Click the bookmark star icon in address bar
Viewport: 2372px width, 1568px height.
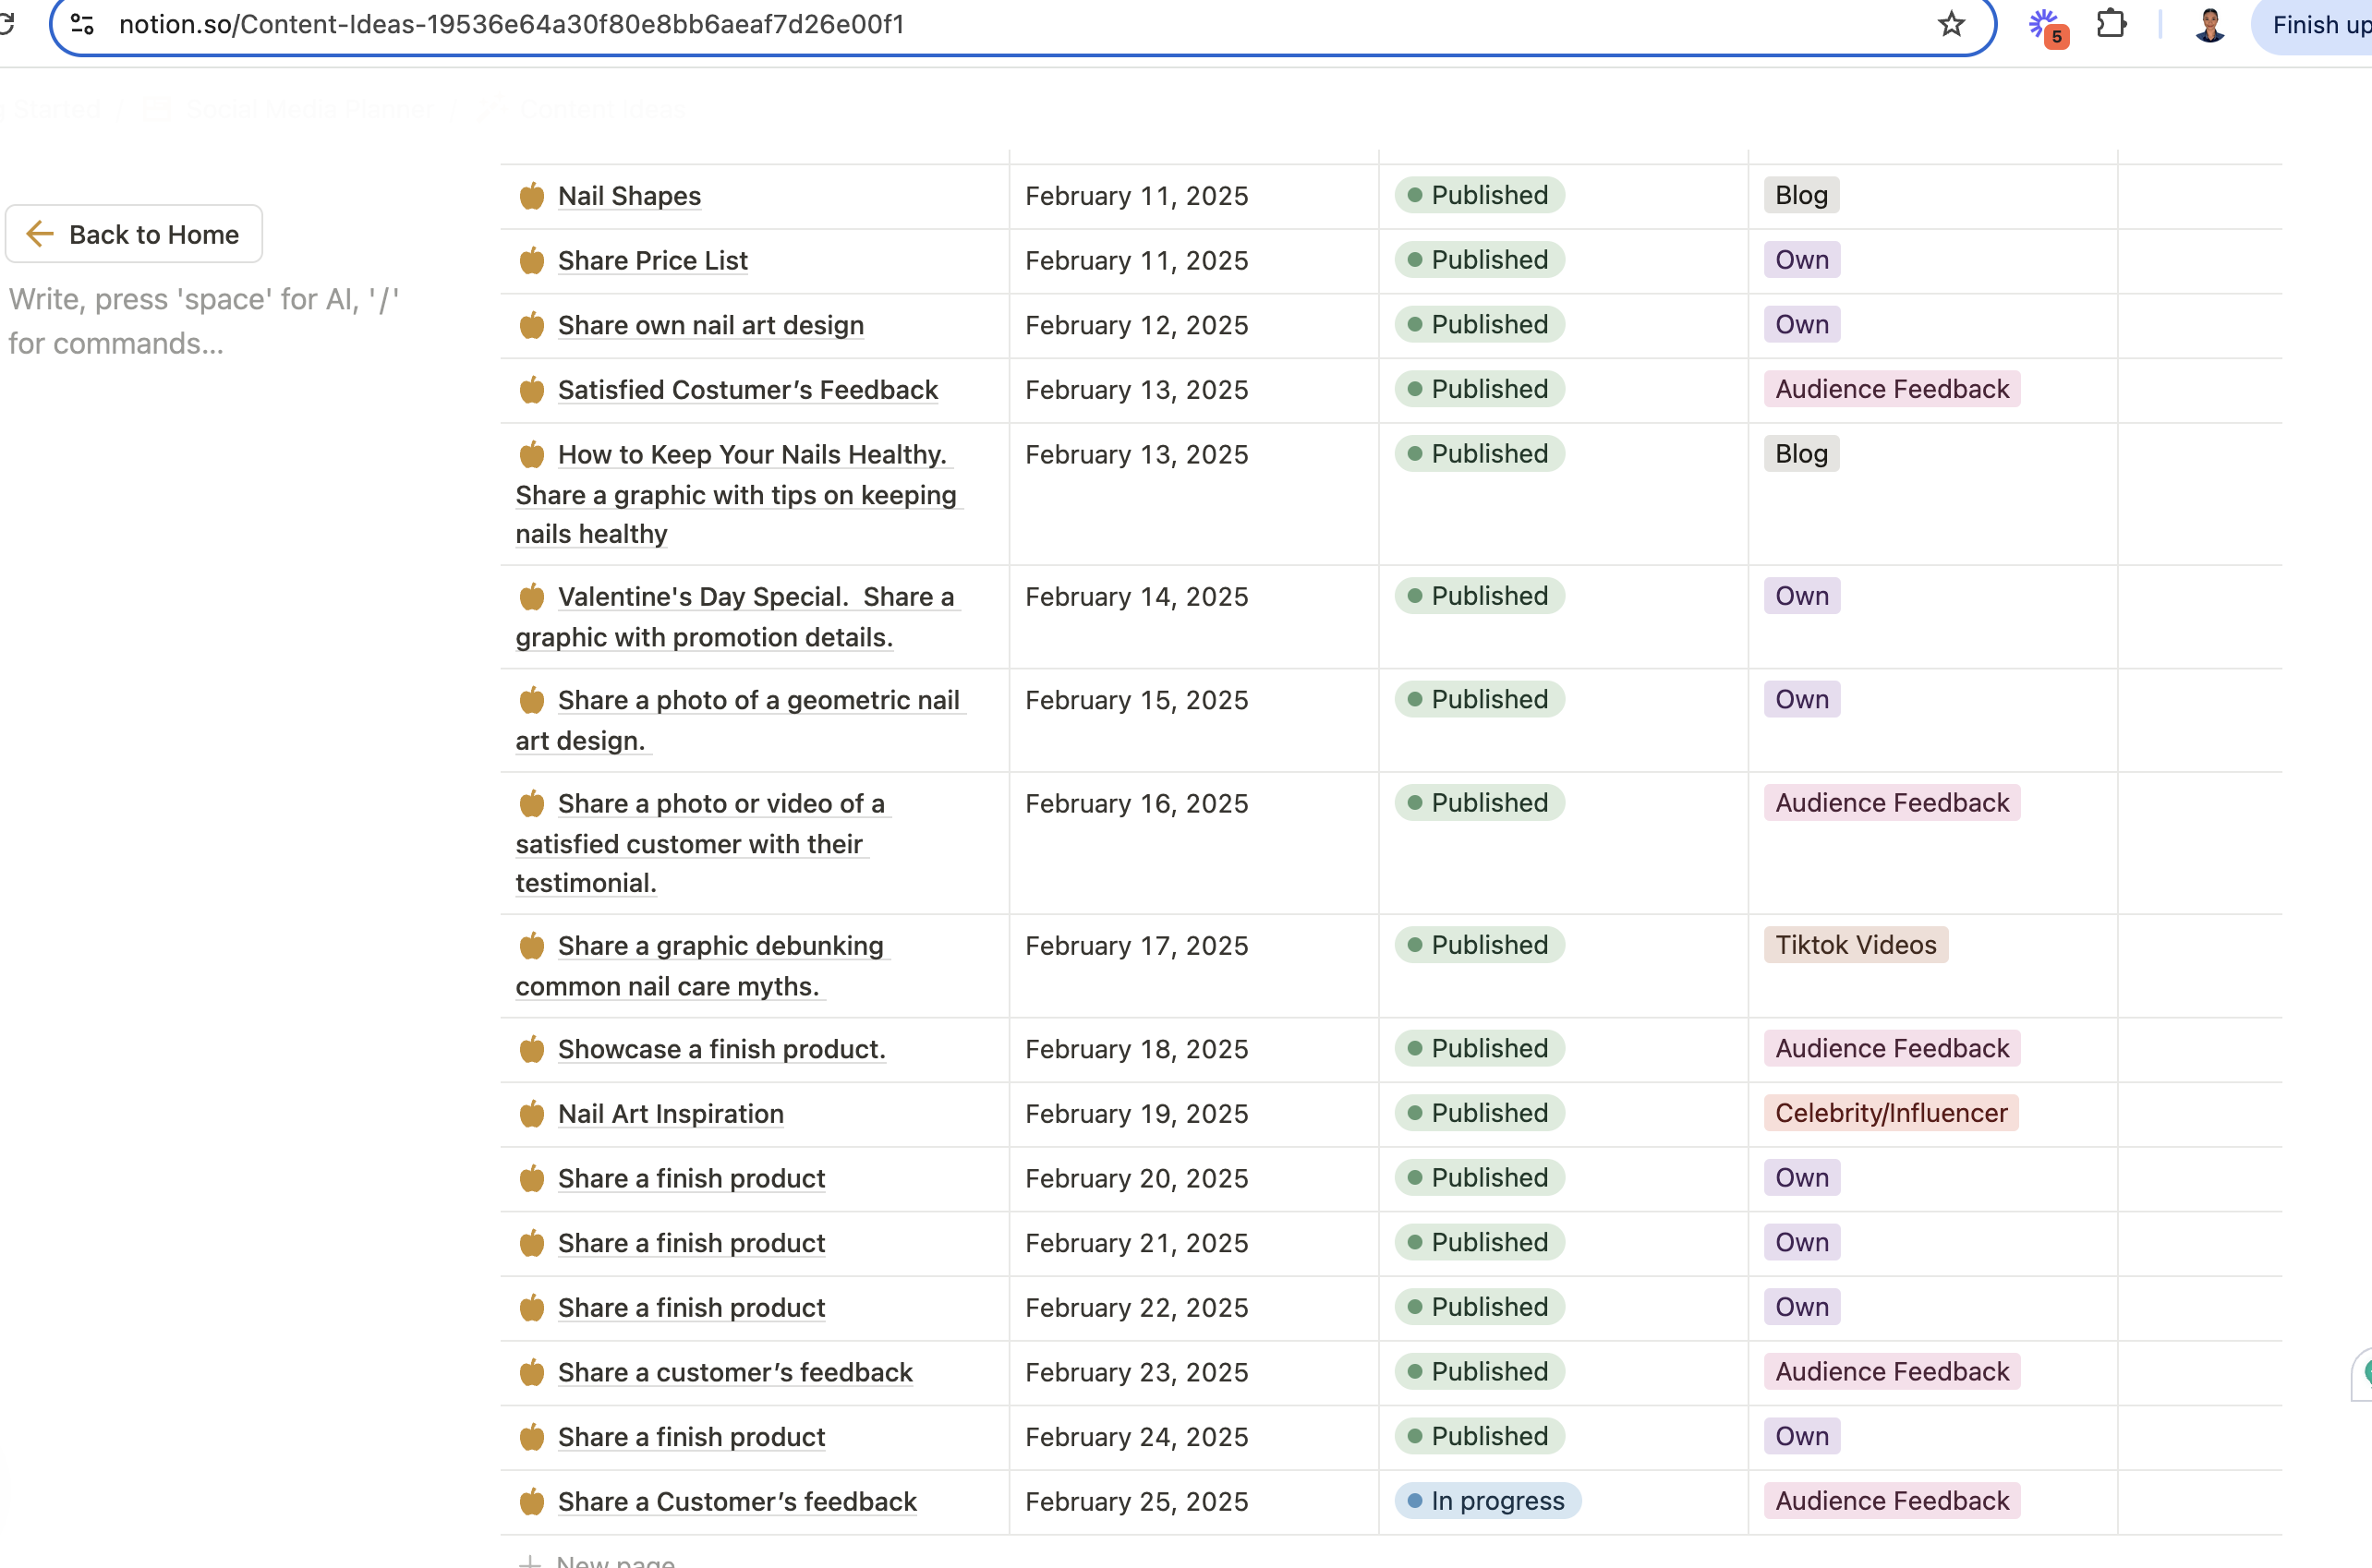(x=1950, y=24)
